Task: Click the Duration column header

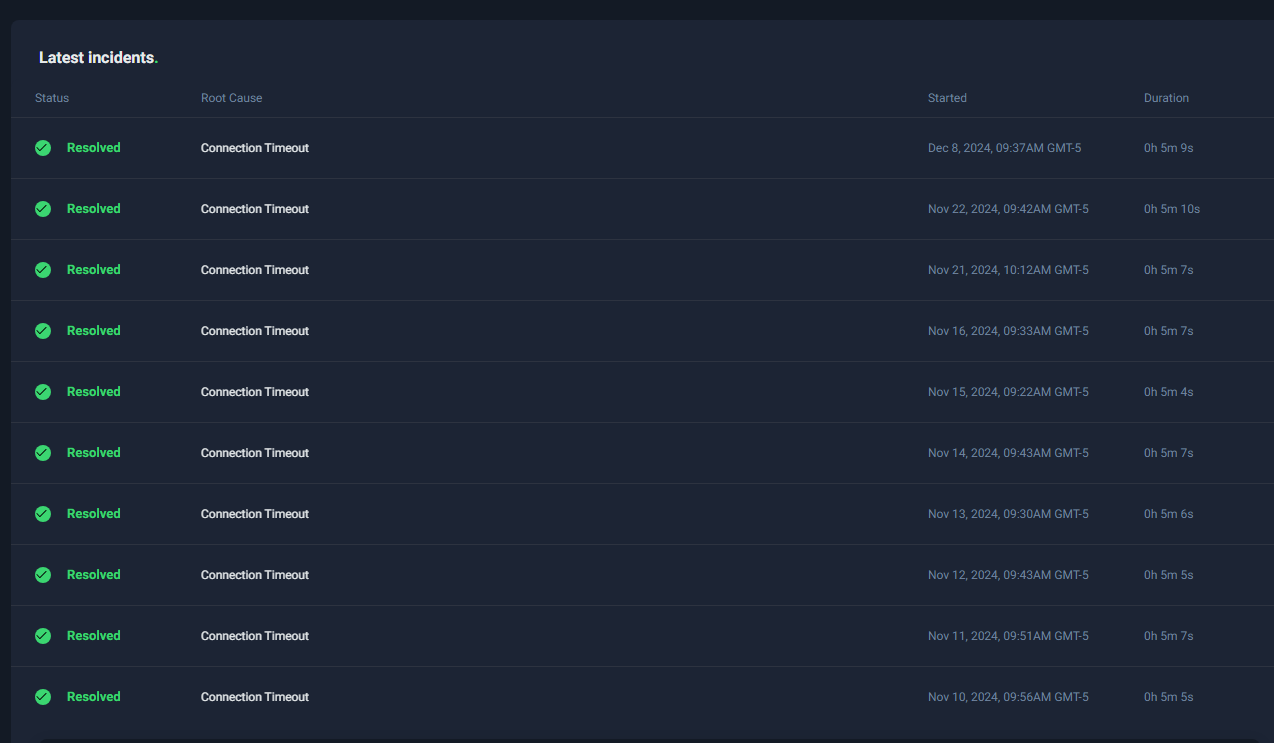Action: (1166, 98)
